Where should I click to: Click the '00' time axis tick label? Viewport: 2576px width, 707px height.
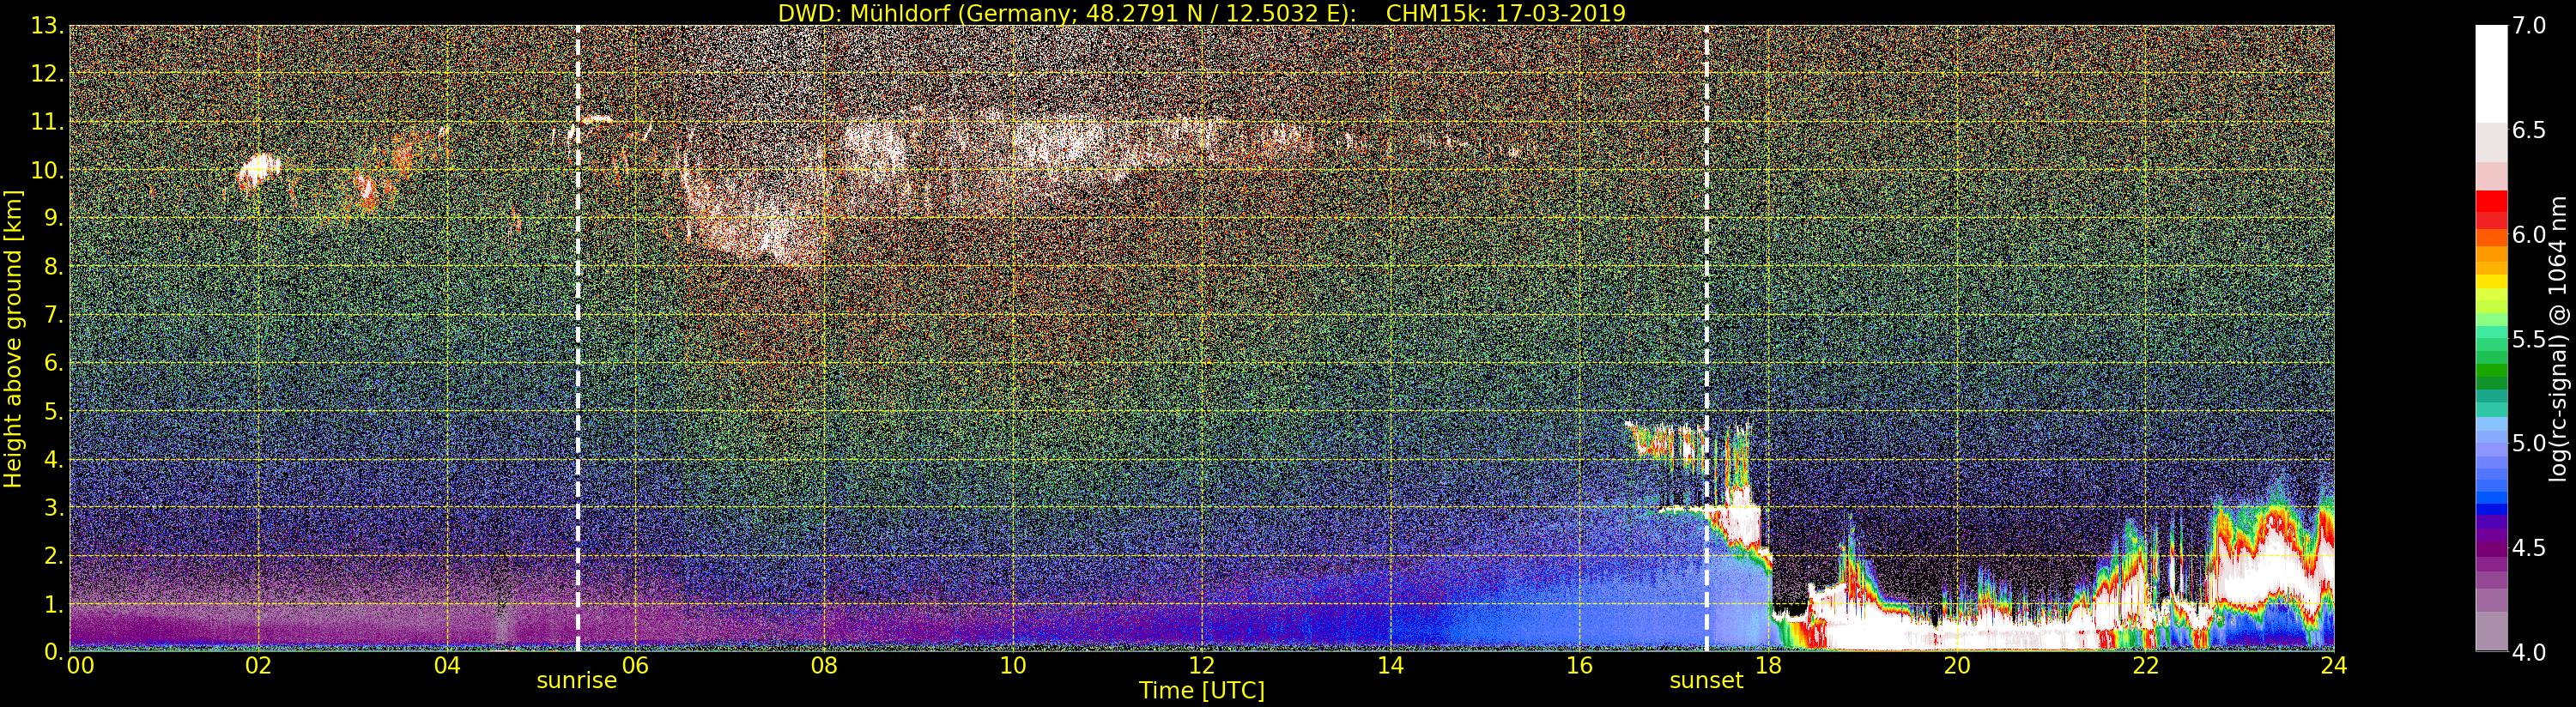(x=80, y=665)
